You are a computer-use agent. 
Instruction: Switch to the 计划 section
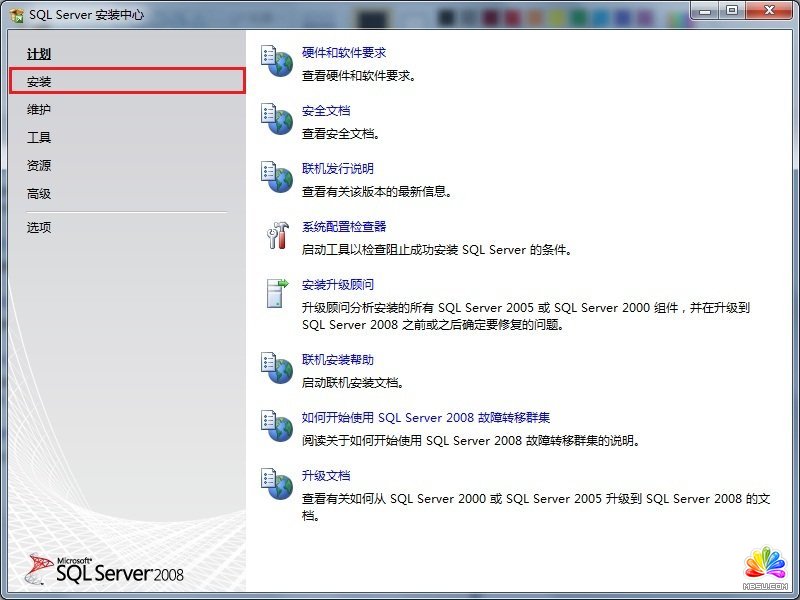tap(38, 54)
